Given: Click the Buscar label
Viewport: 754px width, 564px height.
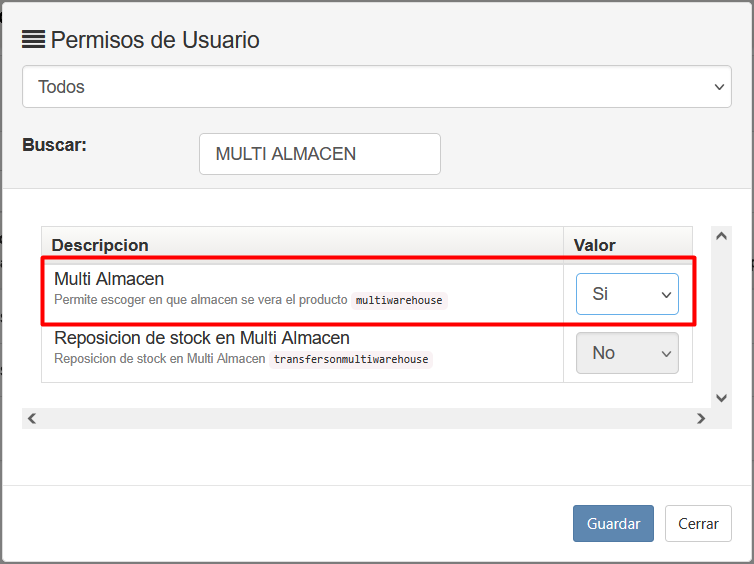Looking at the screenshot, I should (x=54, y=145).
